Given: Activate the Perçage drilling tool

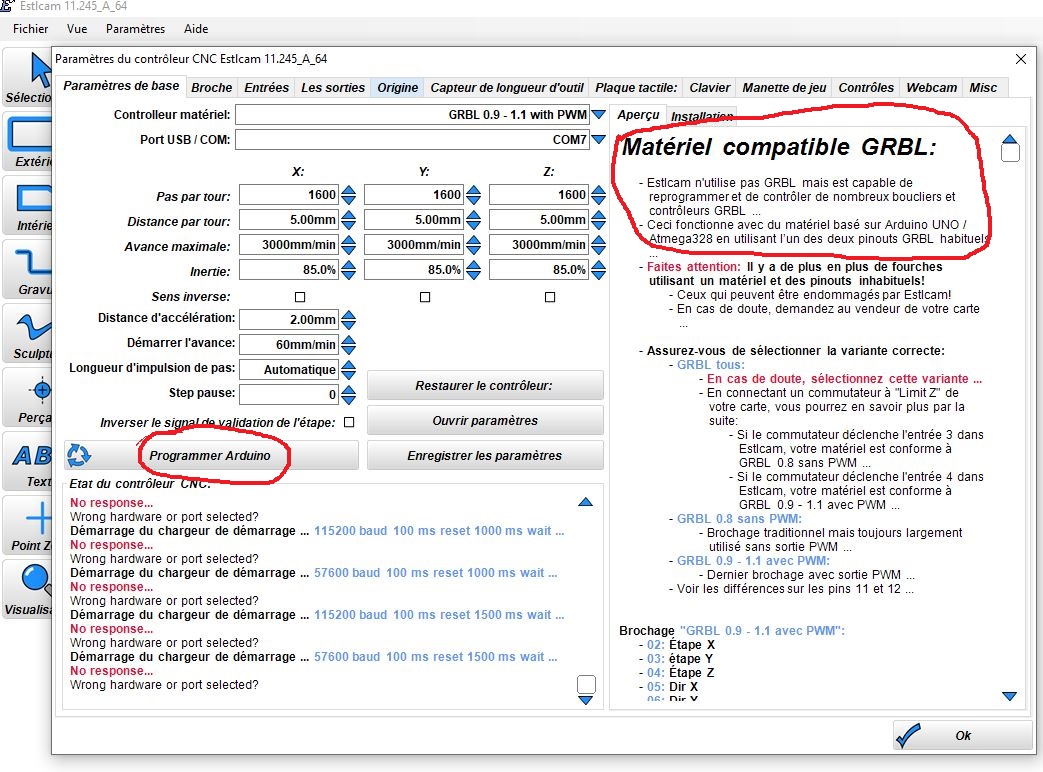Looking at the screenshot, I should coord(28,398).
